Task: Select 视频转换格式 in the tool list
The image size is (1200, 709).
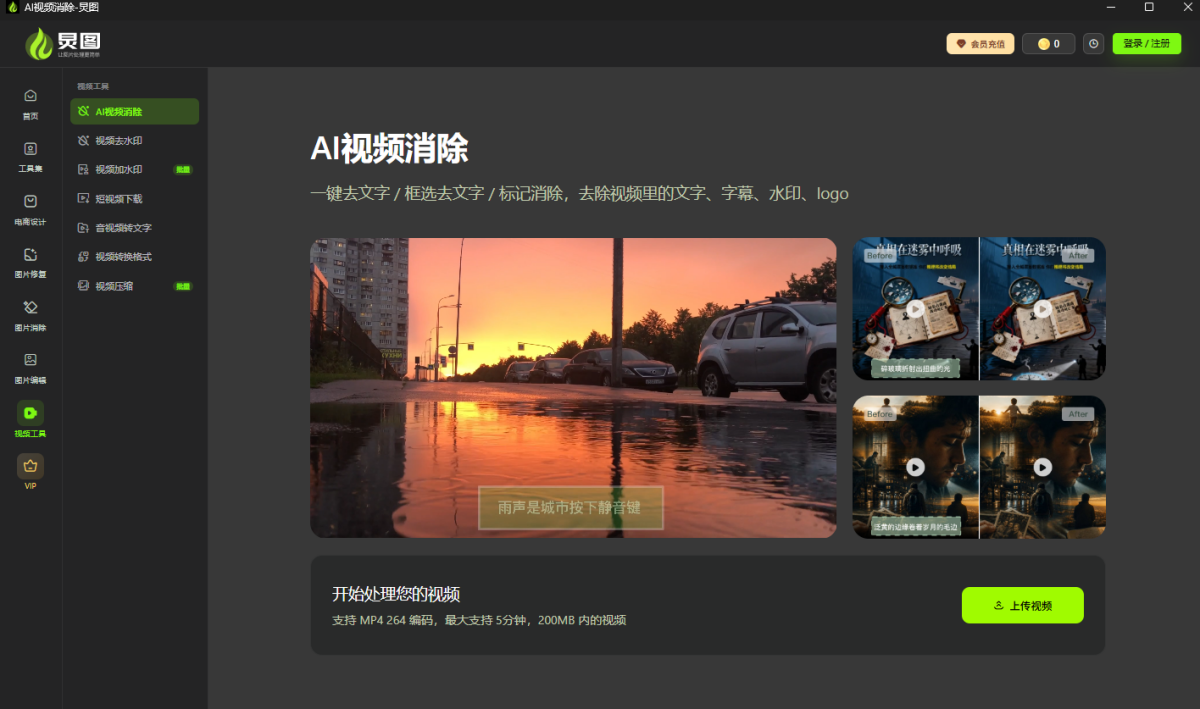Action: click(x=134, y=257)
